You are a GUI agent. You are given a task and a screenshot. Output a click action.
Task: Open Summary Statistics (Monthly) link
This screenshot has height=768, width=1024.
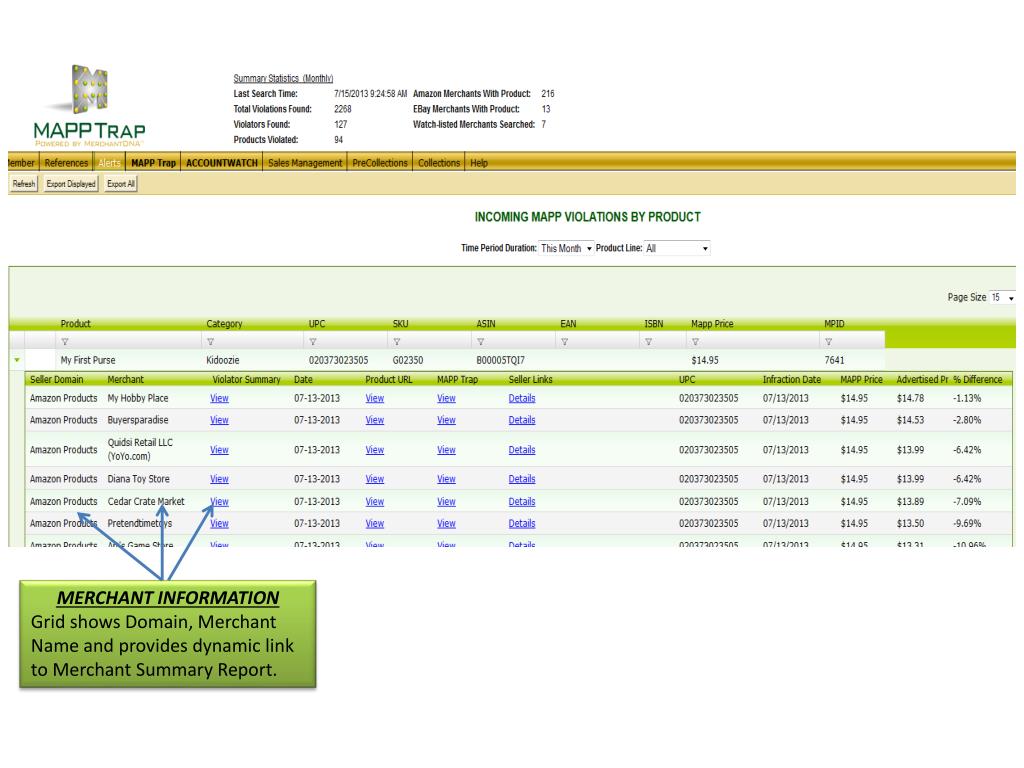click(283, 78)
